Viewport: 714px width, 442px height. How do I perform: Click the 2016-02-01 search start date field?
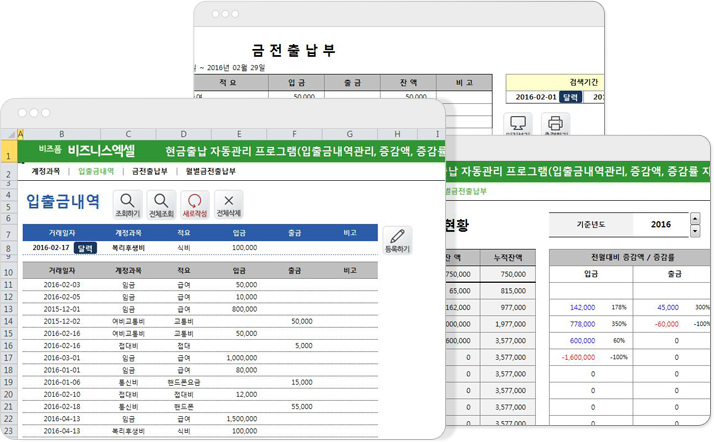[x=536, y=97]
